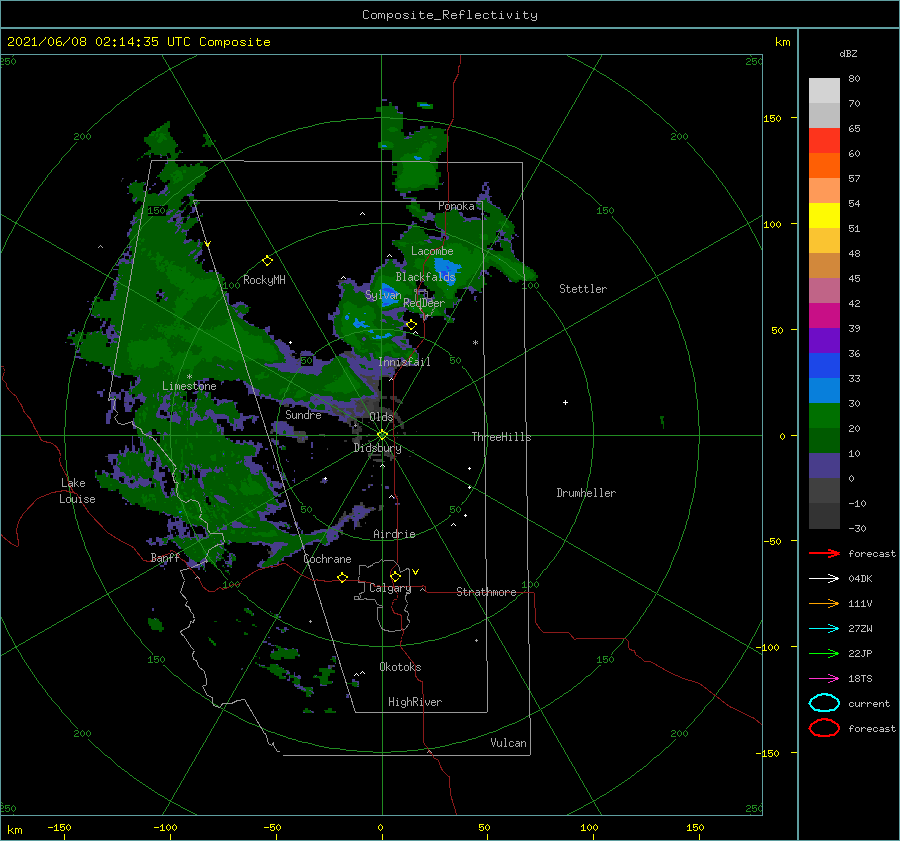
Task: Click the Sylvan town label
Action: [x=383, y=295]
